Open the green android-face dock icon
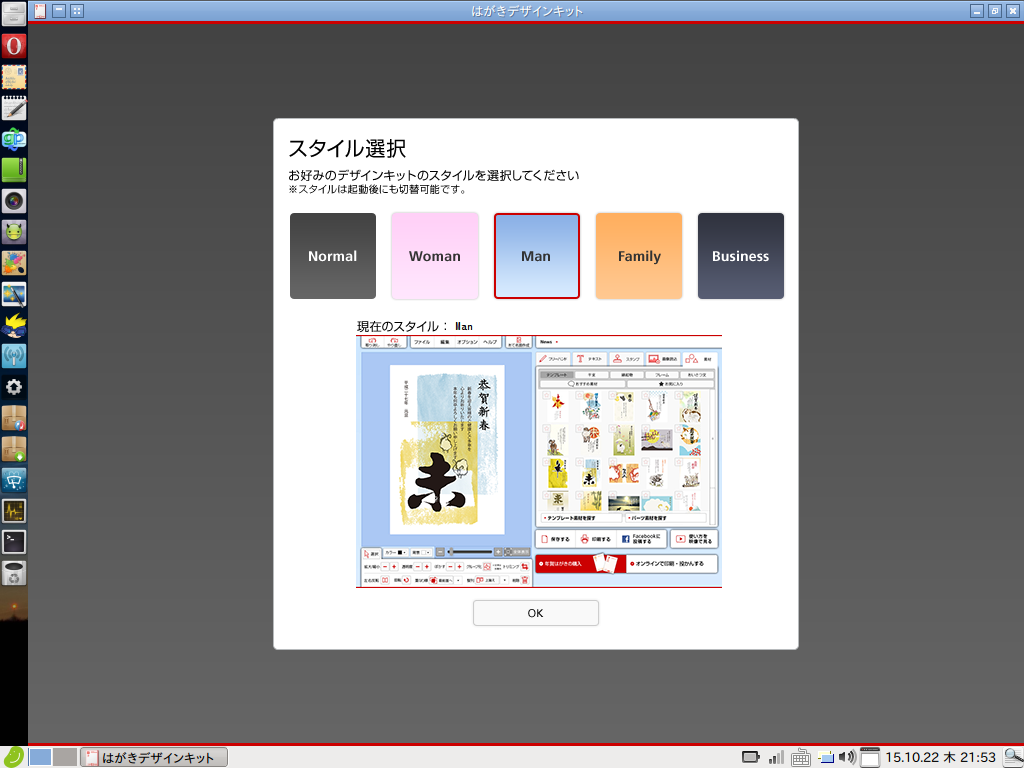This screenshot has width=1024, height=768. 14,232
